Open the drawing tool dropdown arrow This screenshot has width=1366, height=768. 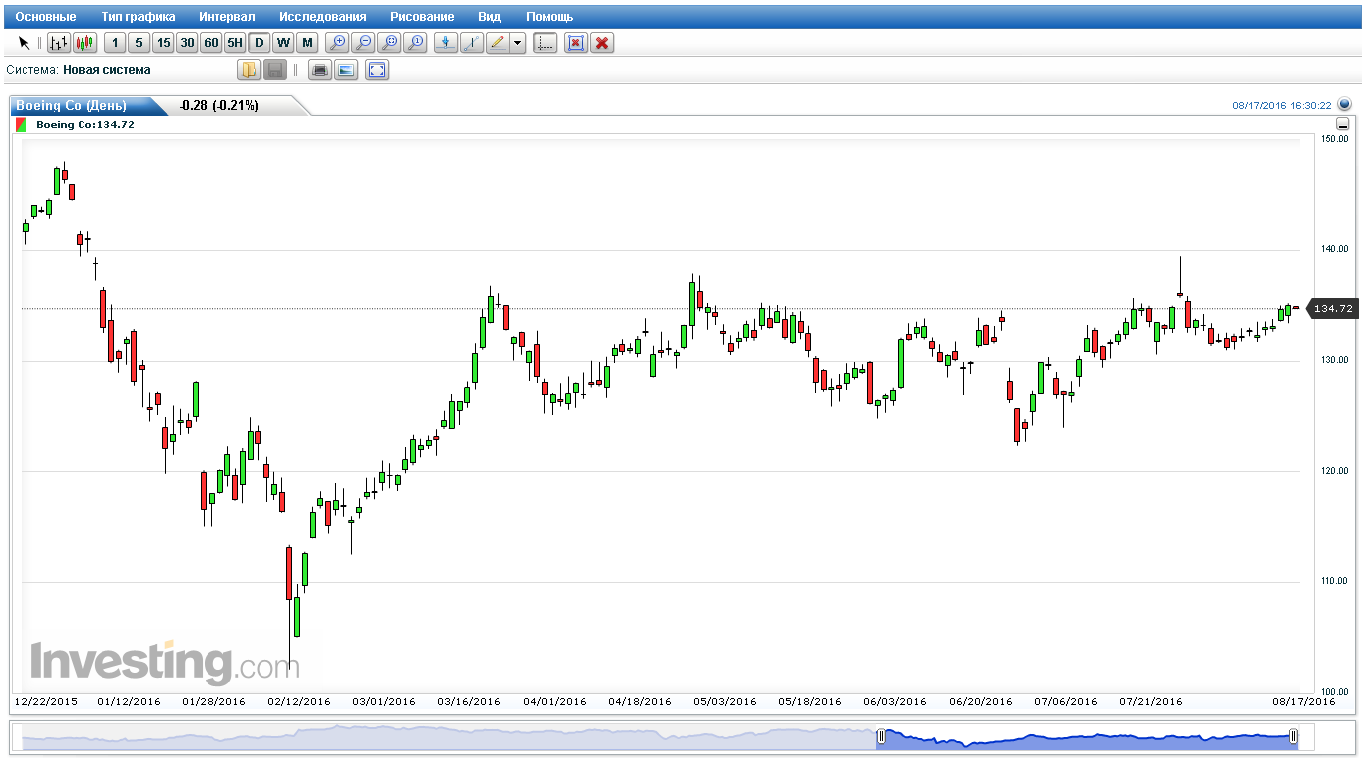pos(518,43)
